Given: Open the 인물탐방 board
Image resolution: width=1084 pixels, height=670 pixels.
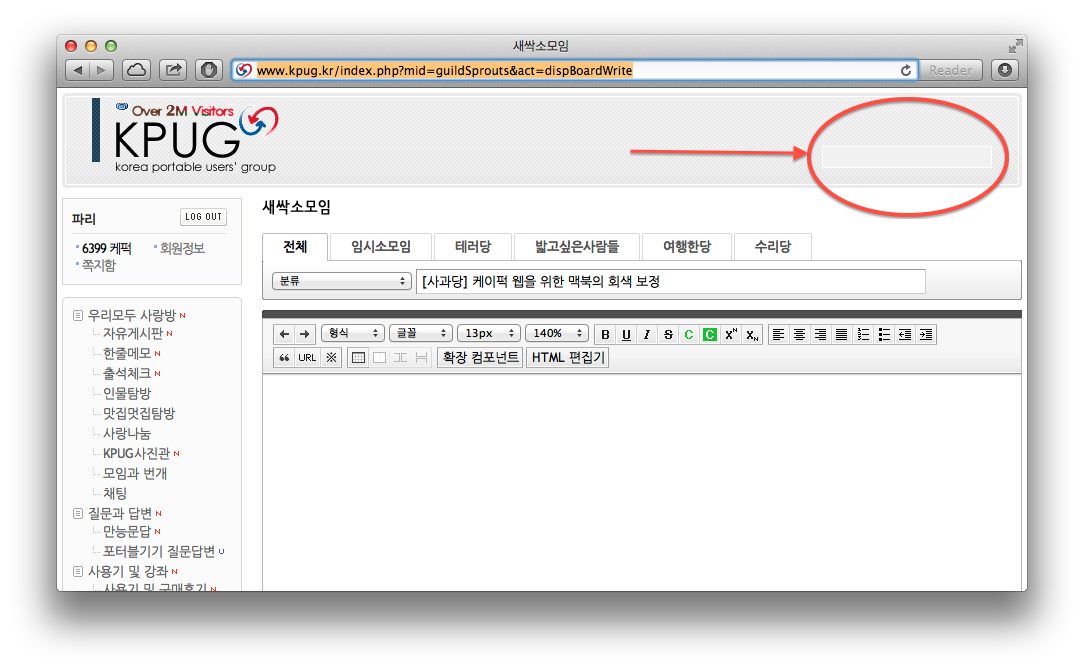Looking at the screenshot, I should [x=127, y=393].
